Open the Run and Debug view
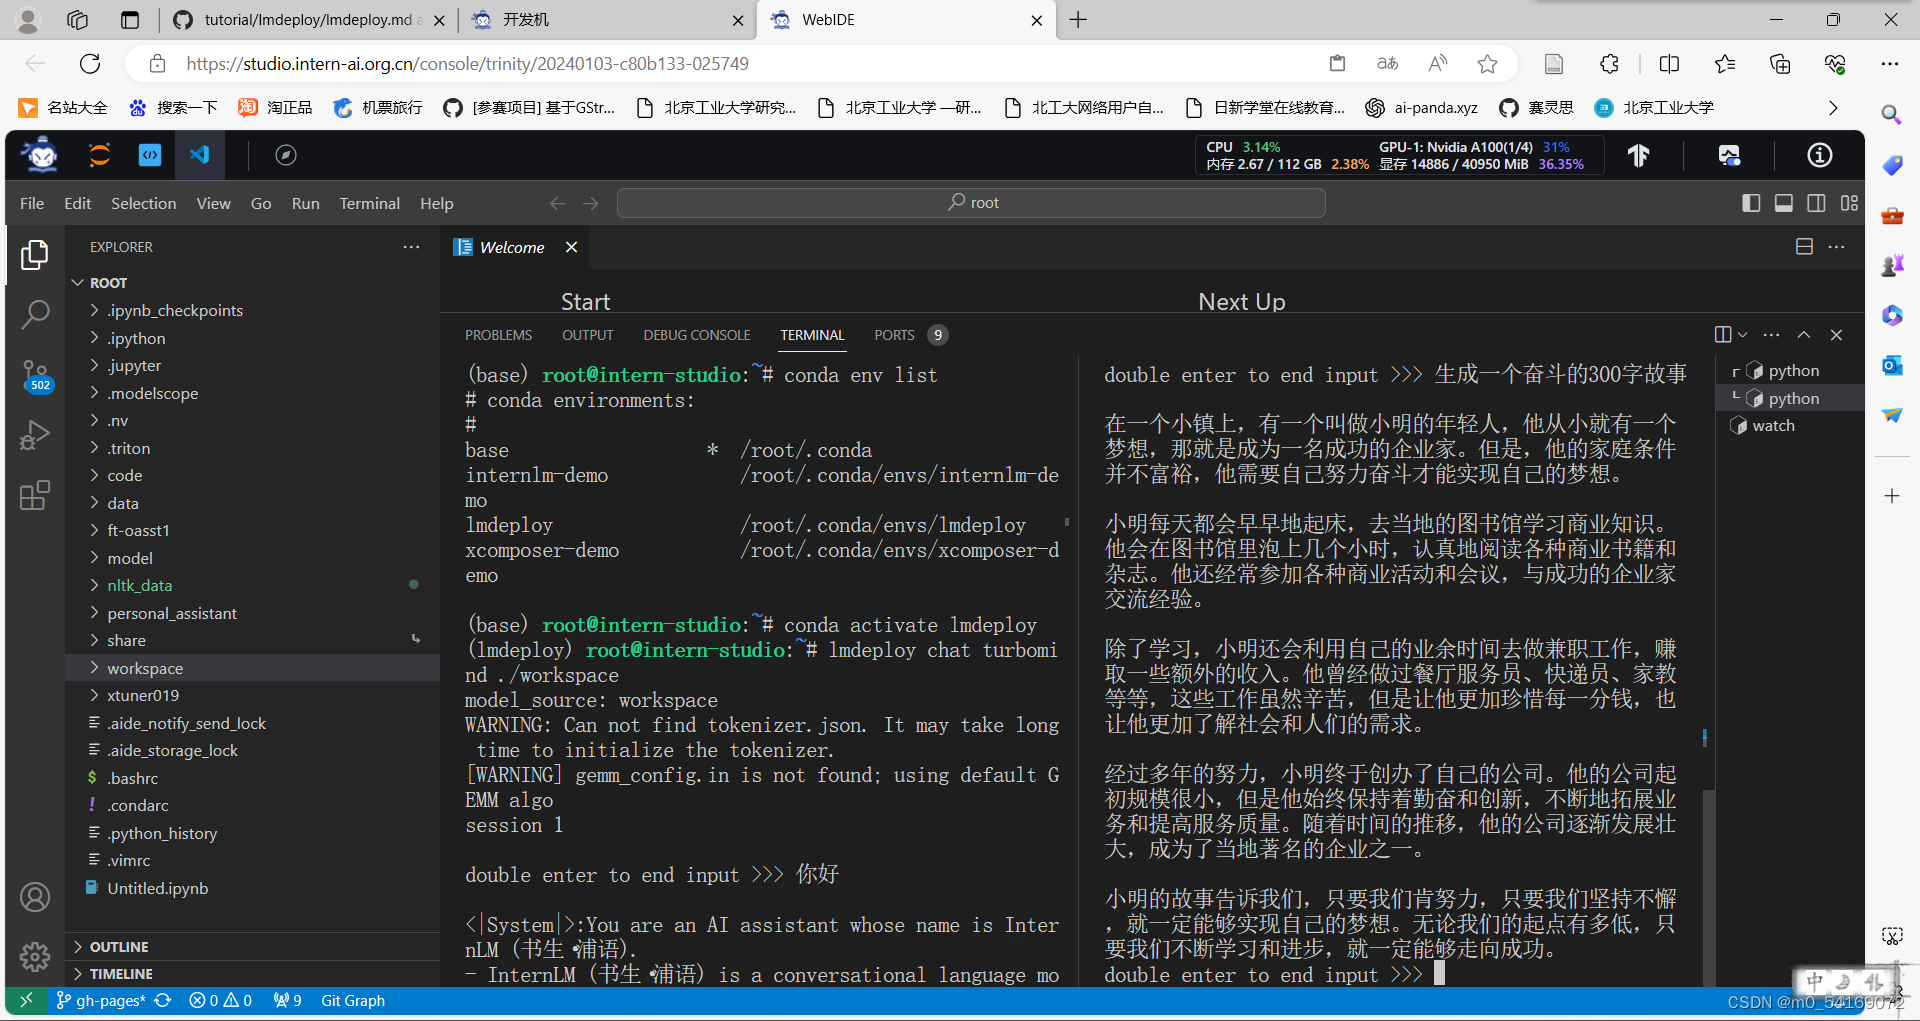This screenshot has height=1021, width=1920. [36, 435]
